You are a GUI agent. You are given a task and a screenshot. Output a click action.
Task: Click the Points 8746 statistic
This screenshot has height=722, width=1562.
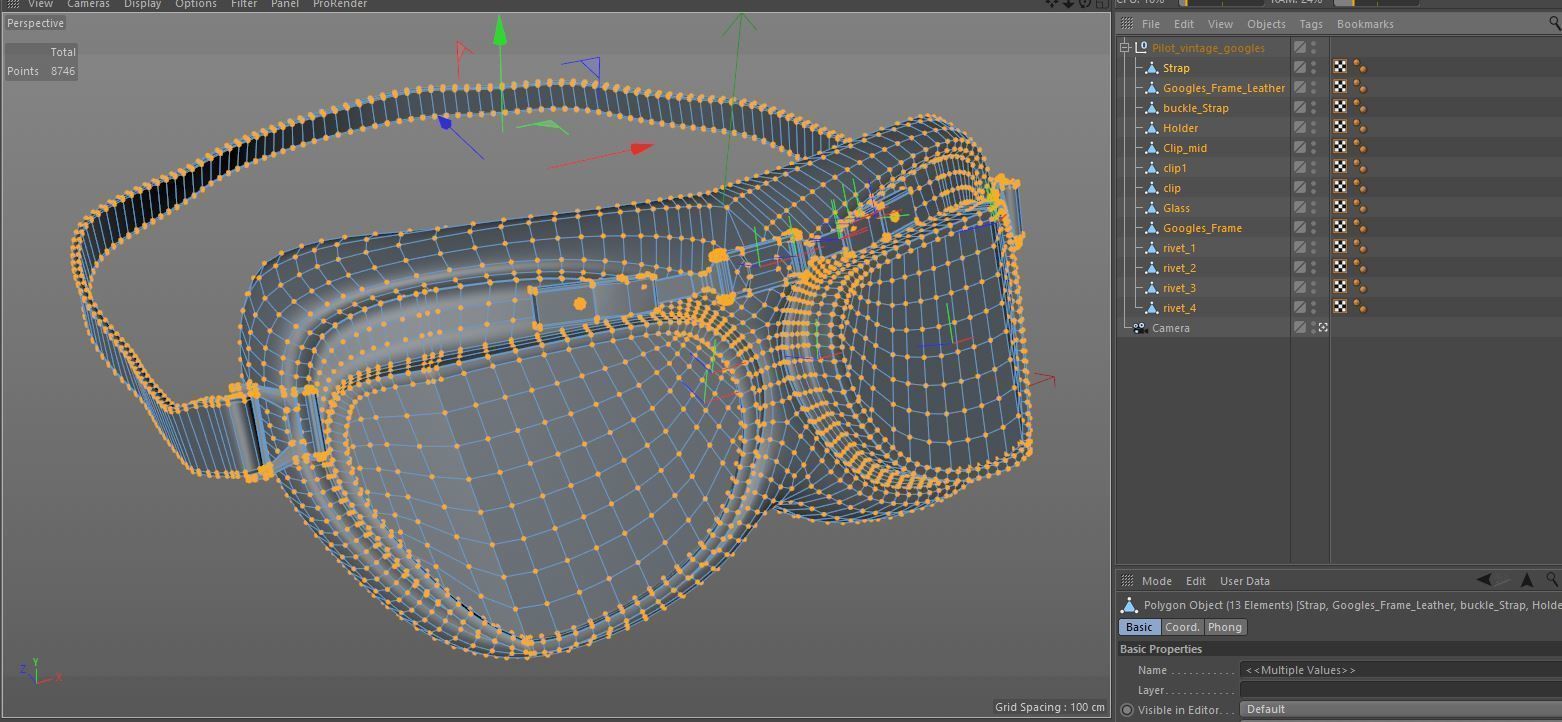[41, 71]
